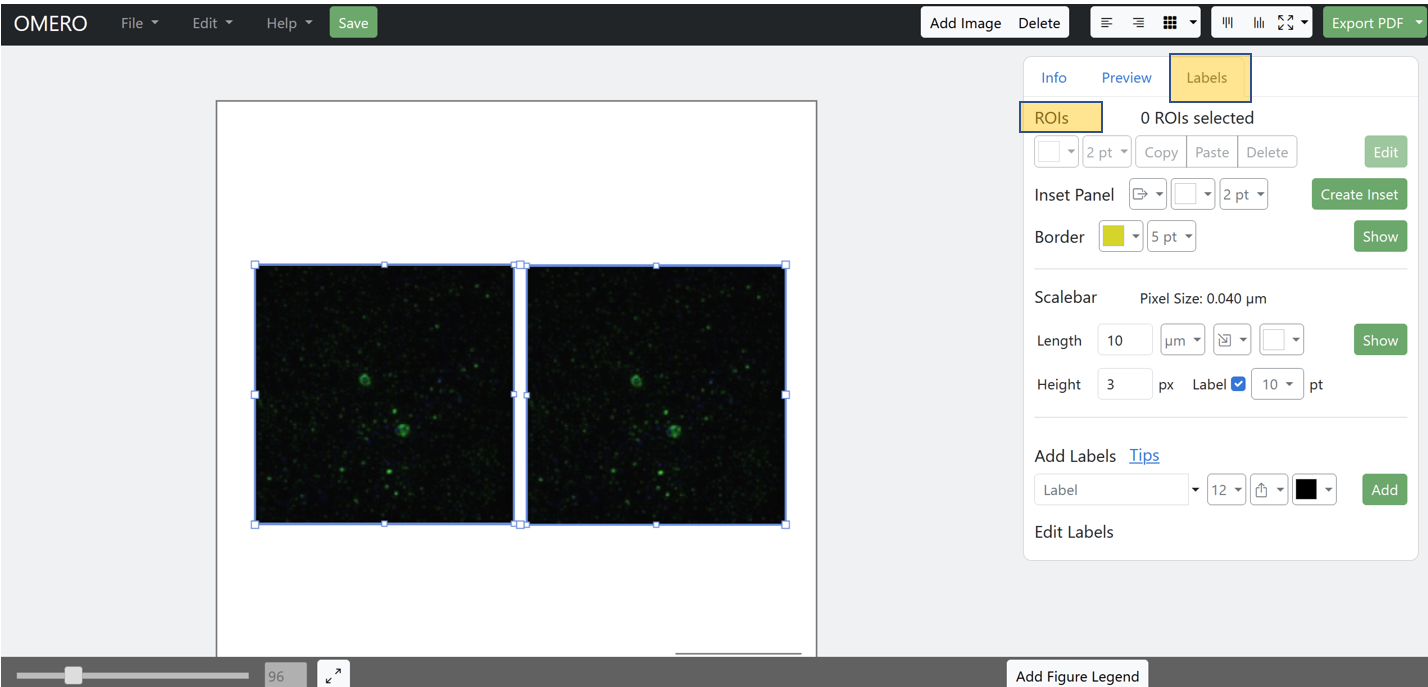The width and height of the screenshot is (1428, 687).
Task: Open the Inset Panel color swatch
Action: point(1193,194)
